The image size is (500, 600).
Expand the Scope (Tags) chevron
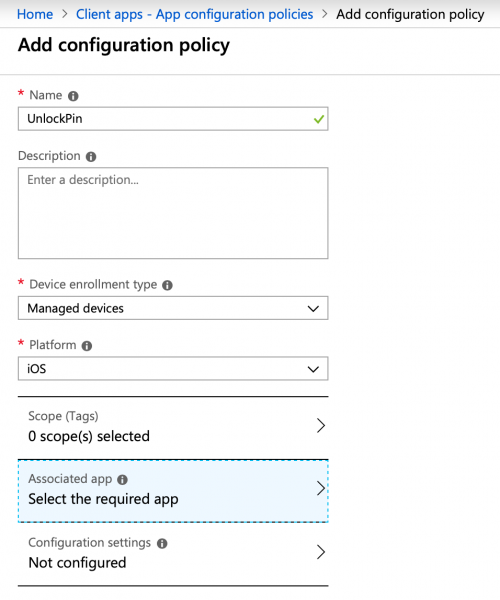(321, 426)
